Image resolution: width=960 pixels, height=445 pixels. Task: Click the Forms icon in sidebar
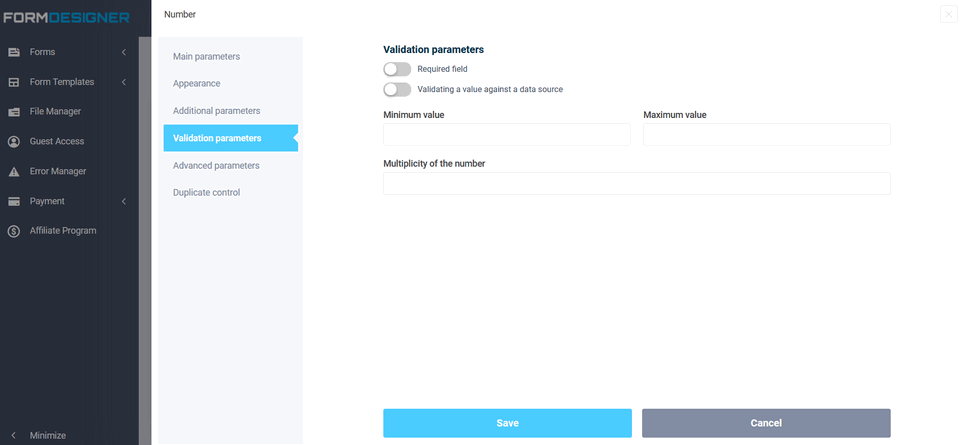(x=14, y=51)
